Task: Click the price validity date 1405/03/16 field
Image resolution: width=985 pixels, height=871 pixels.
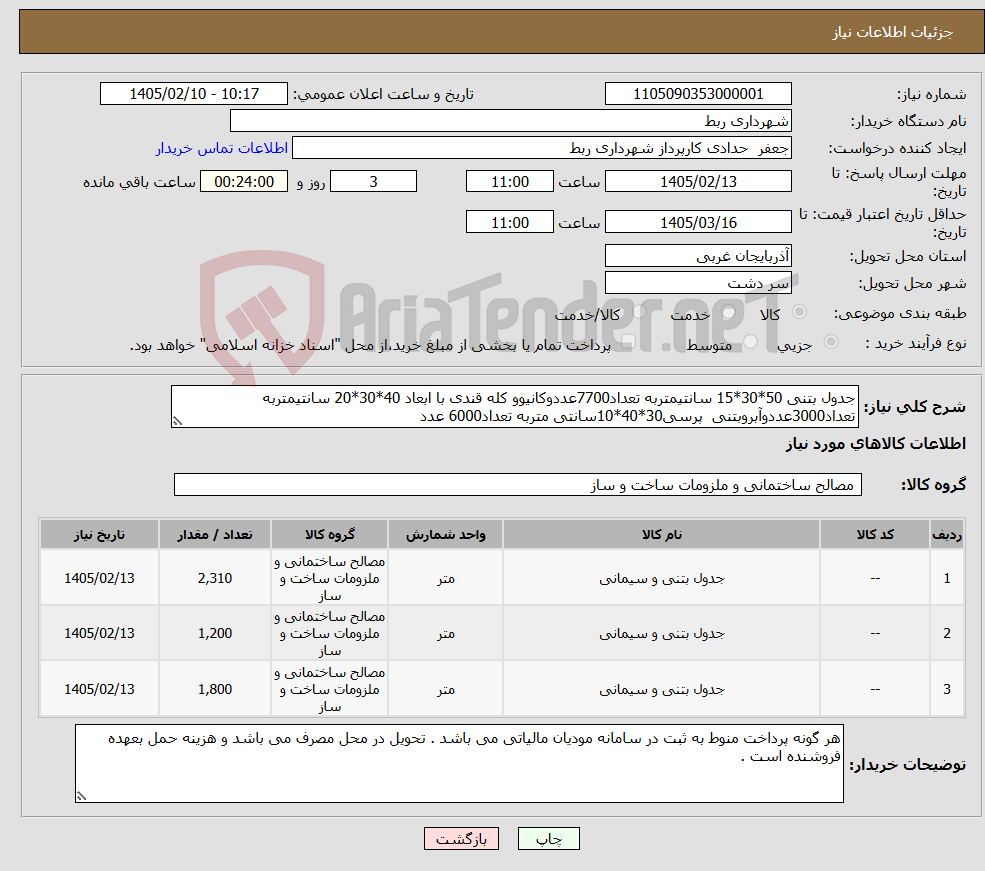Action: [698, 222]
